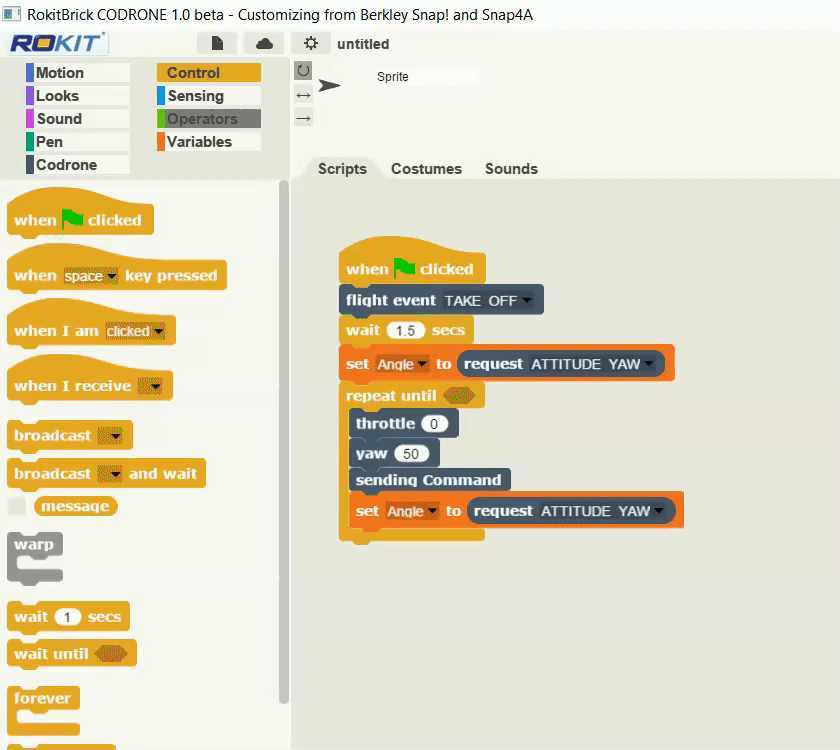Image resolution: width=840 pixels, height=750 pixels.
Task: Open the cloud menu icon
Action: (x=264, y=43)
